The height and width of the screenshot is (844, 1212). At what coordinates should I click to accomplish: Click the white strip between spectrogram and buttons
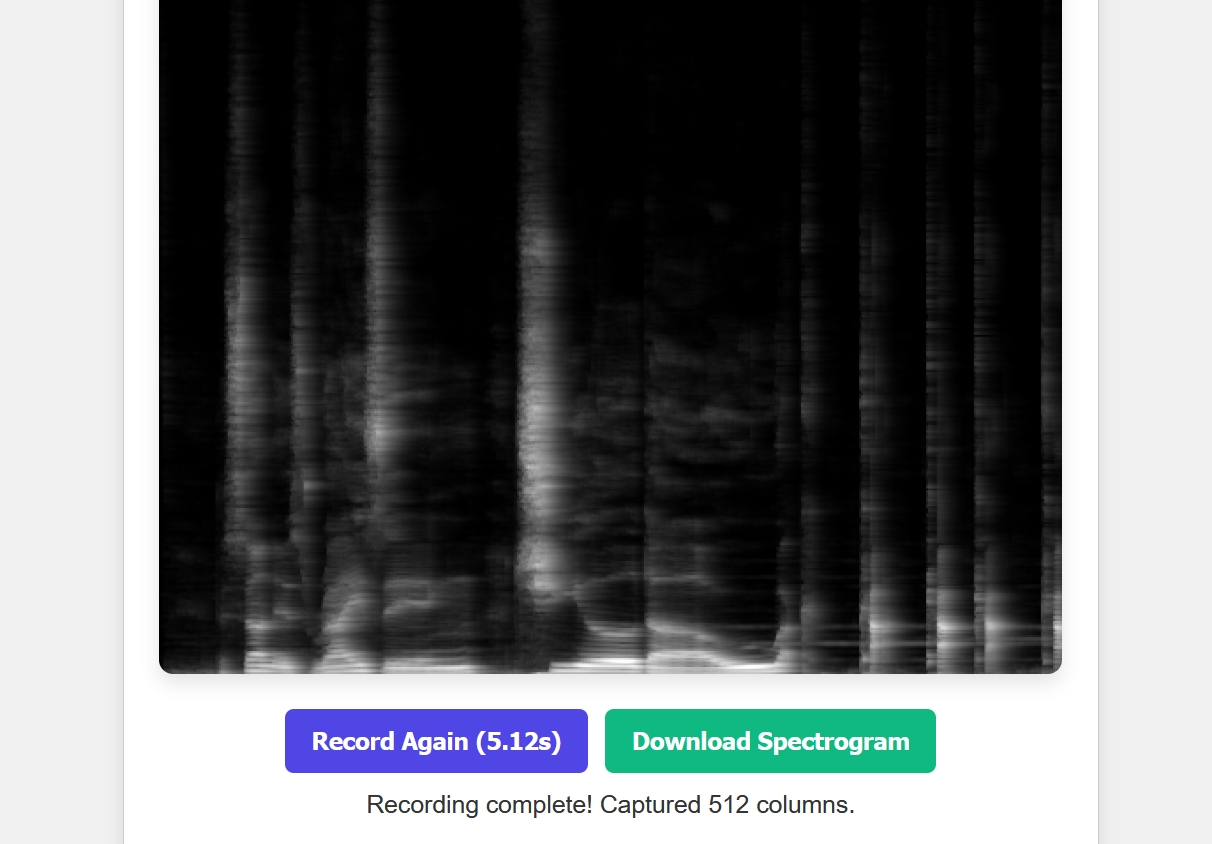pos(610,691)
